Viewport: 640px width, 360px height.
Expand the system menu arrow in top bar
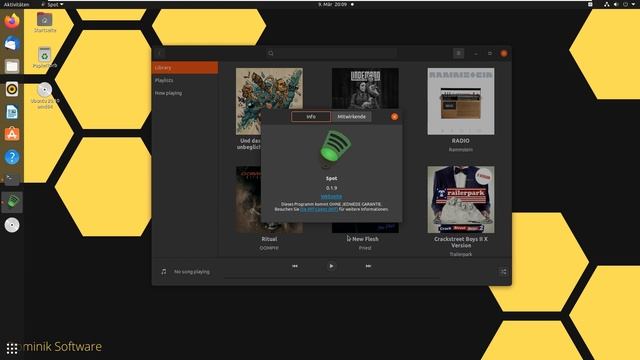[633, 4]
